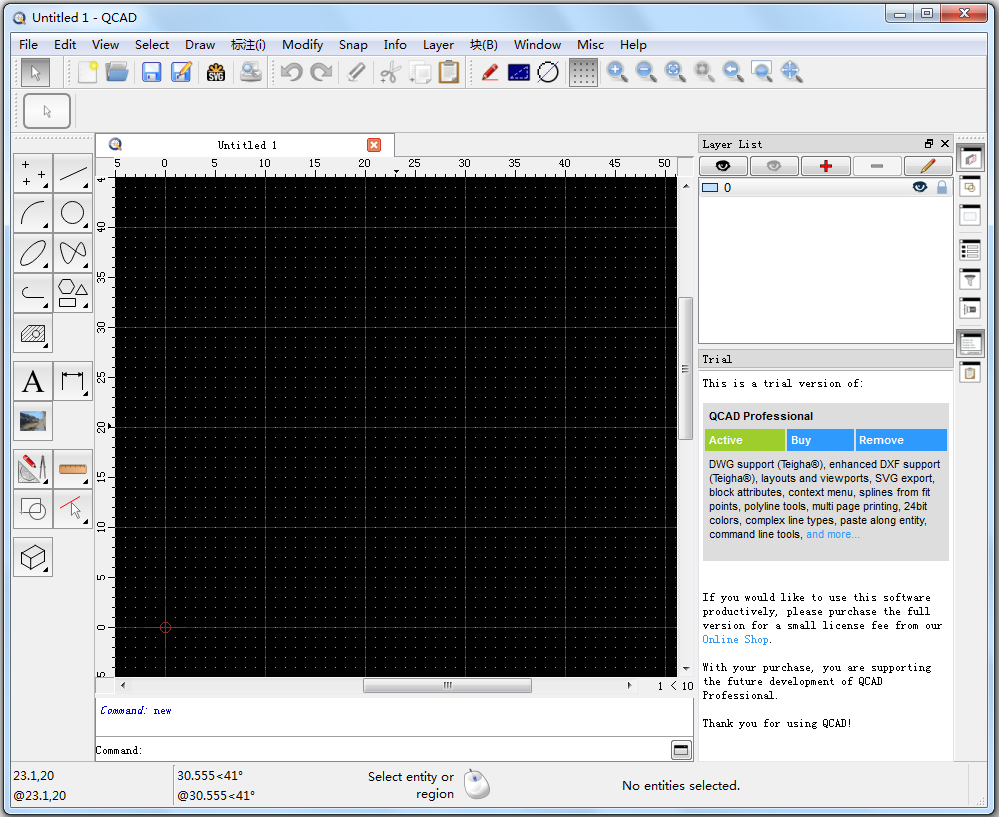
Task: Toggle visibility of layer 0
Action: tap(919, 187)
